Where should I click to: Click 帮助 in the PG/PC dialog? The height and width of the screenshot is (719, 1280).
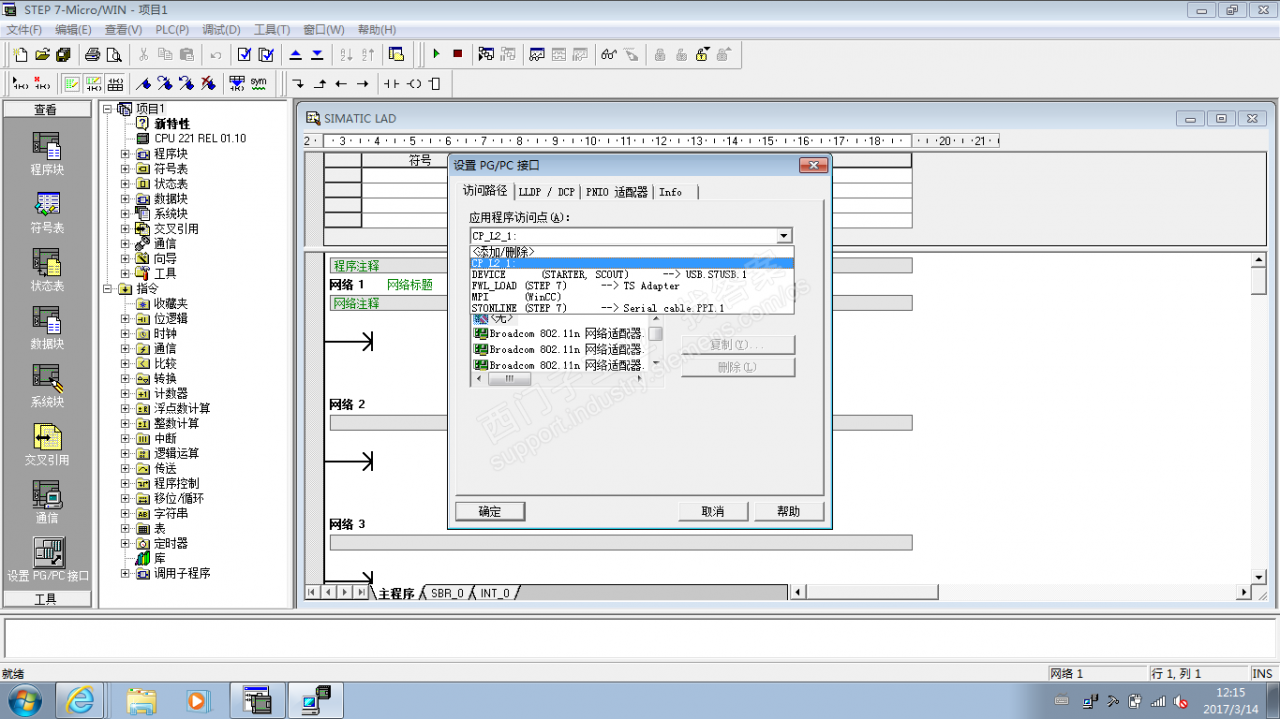click(788, 511)
